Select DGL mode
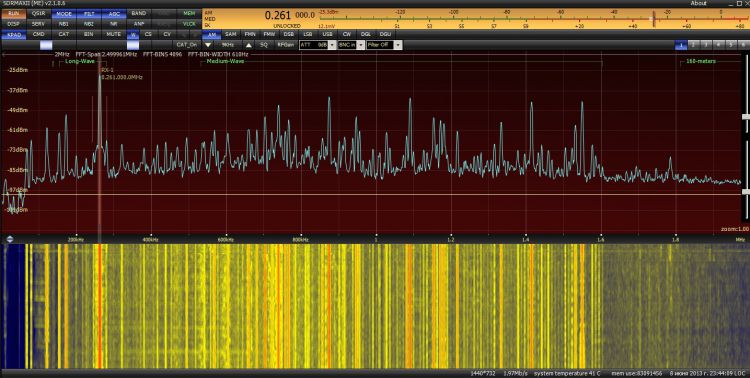The image size is (750, 378). click(x=366, y=34)
